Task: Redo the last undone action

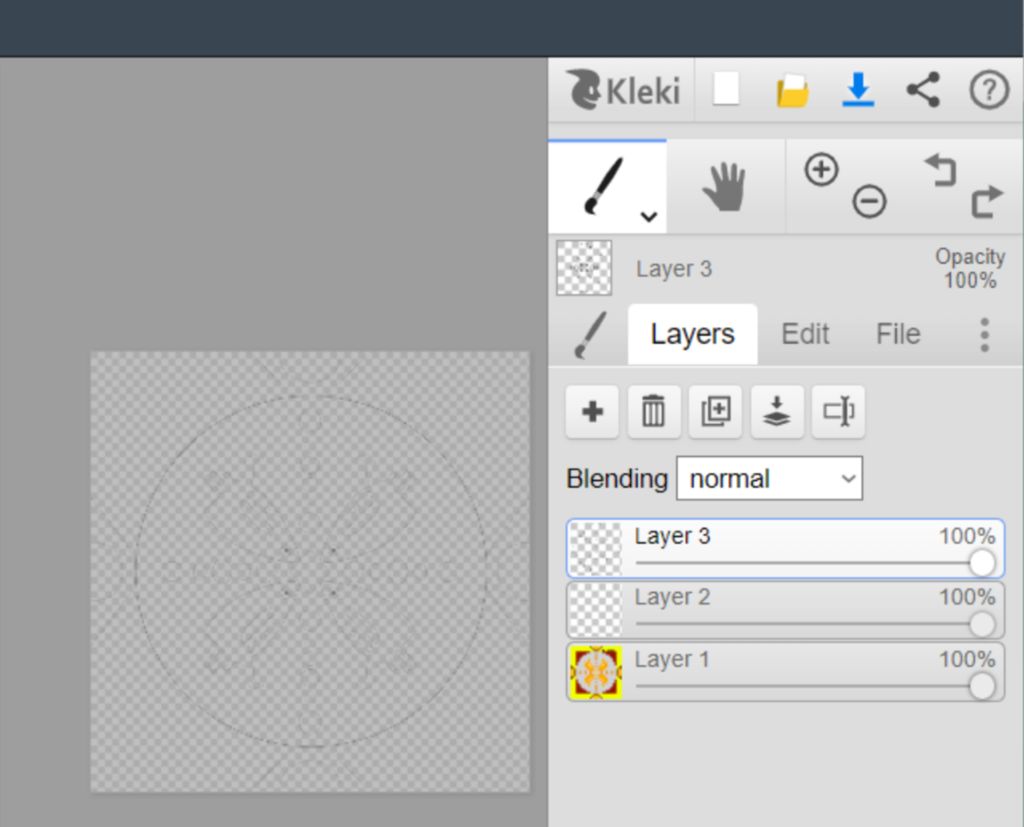Action: (x=986, y=201)
